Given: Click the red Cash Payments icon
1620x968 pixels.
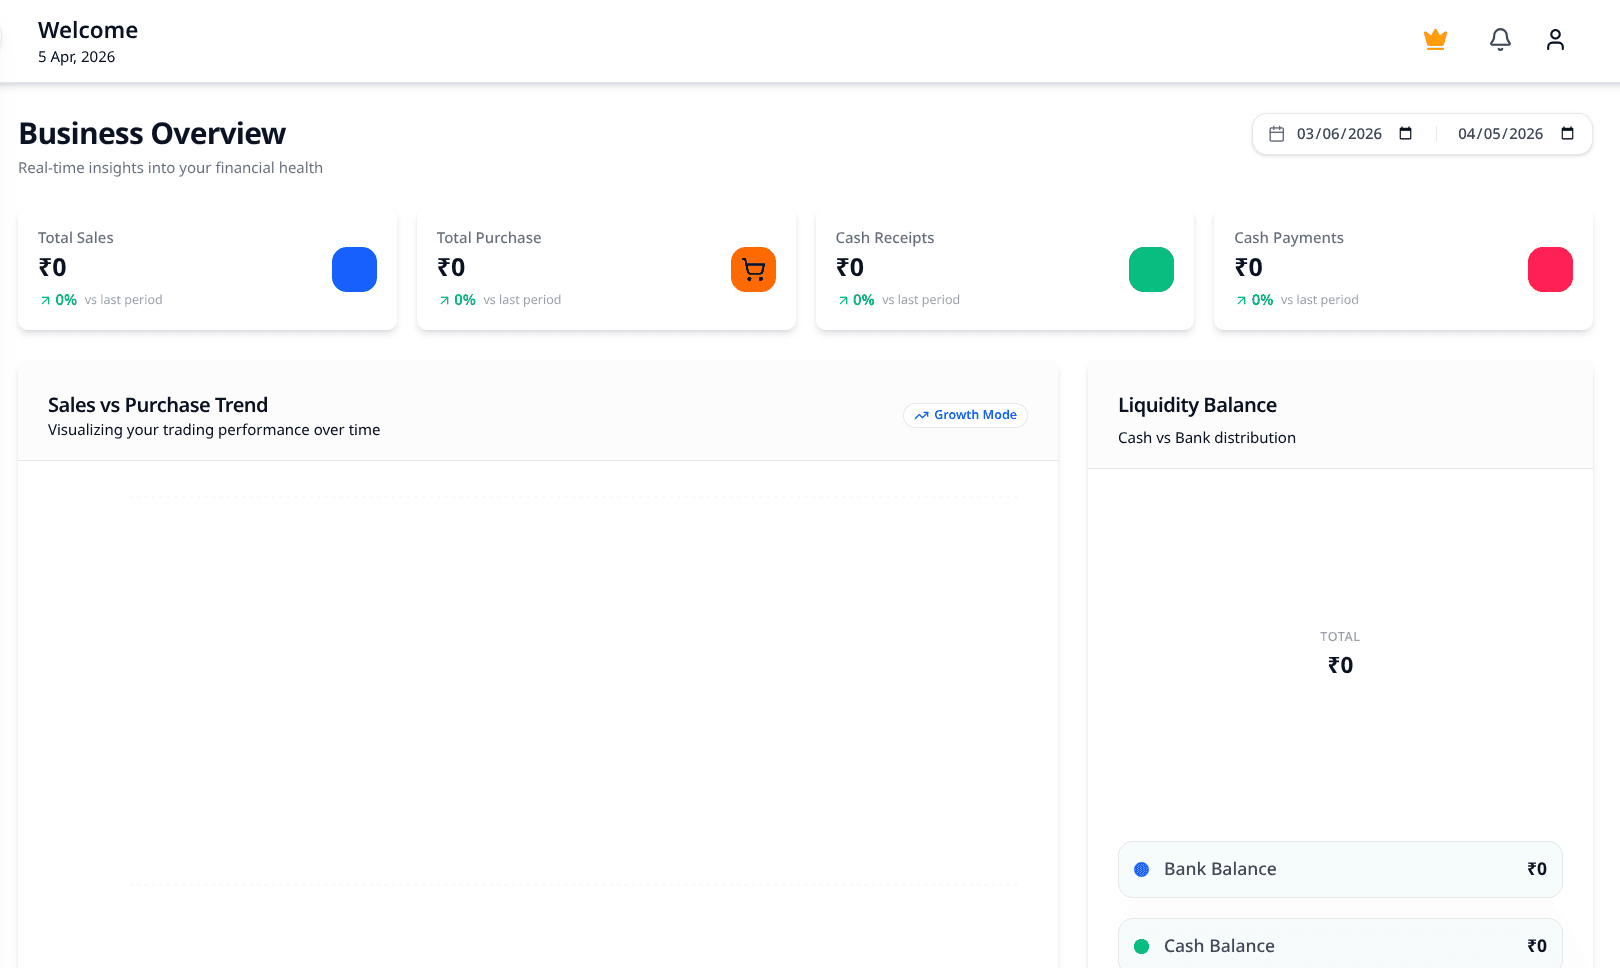Looking at the screenshot, I should coord(1550,269).
